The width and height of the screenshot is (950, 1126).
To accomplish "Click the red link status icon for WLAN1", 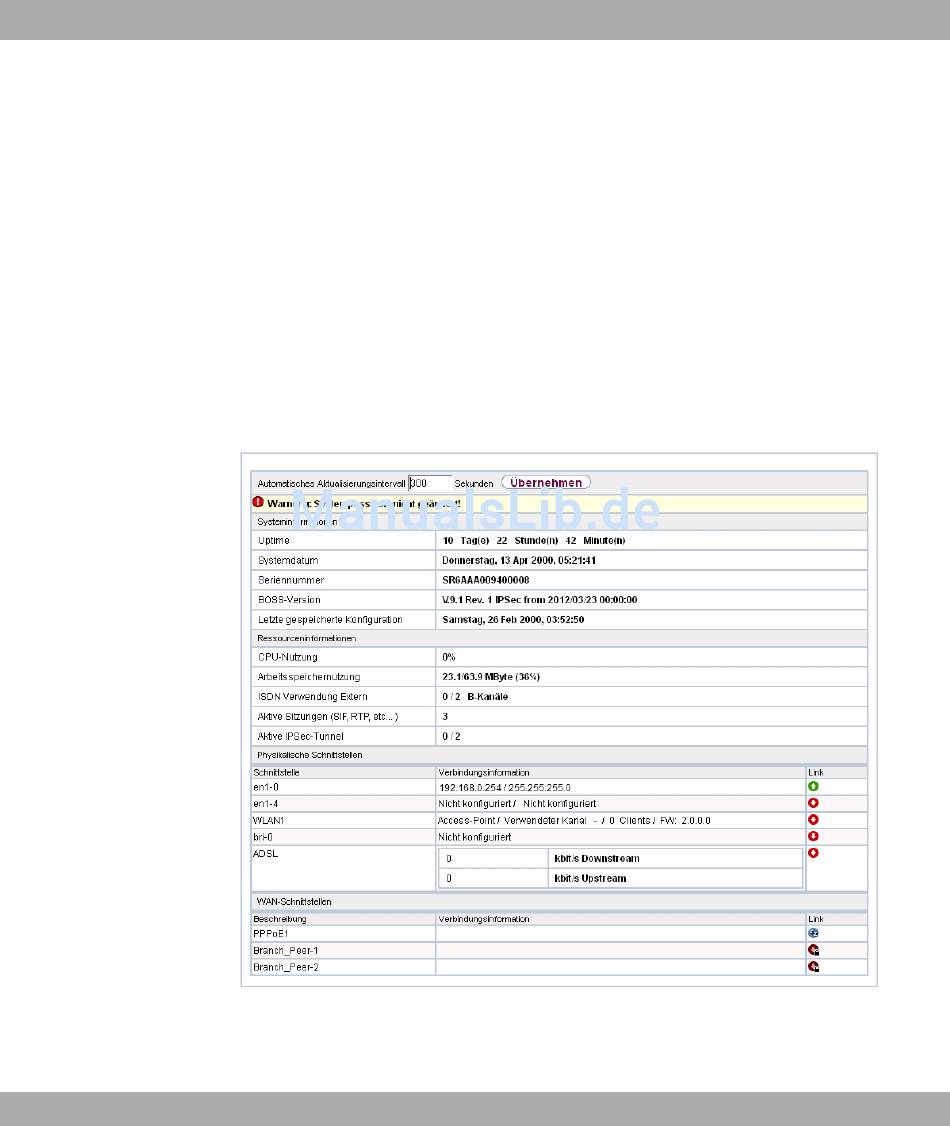I will tap(813, 820).
